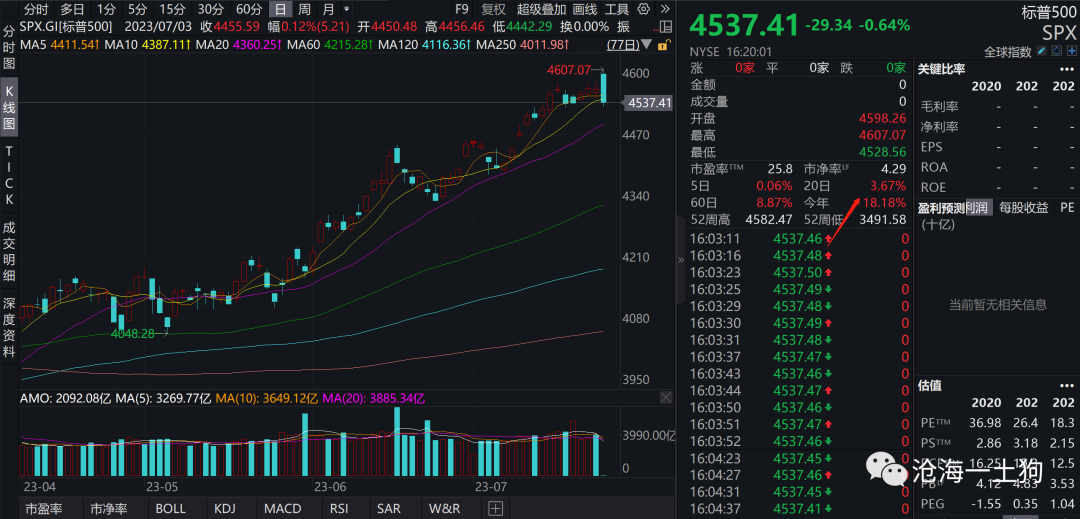Add SPX to watchlist with plus icon
The image size is (1080, 519).
pyautogui.click(x=1072, y=52)
